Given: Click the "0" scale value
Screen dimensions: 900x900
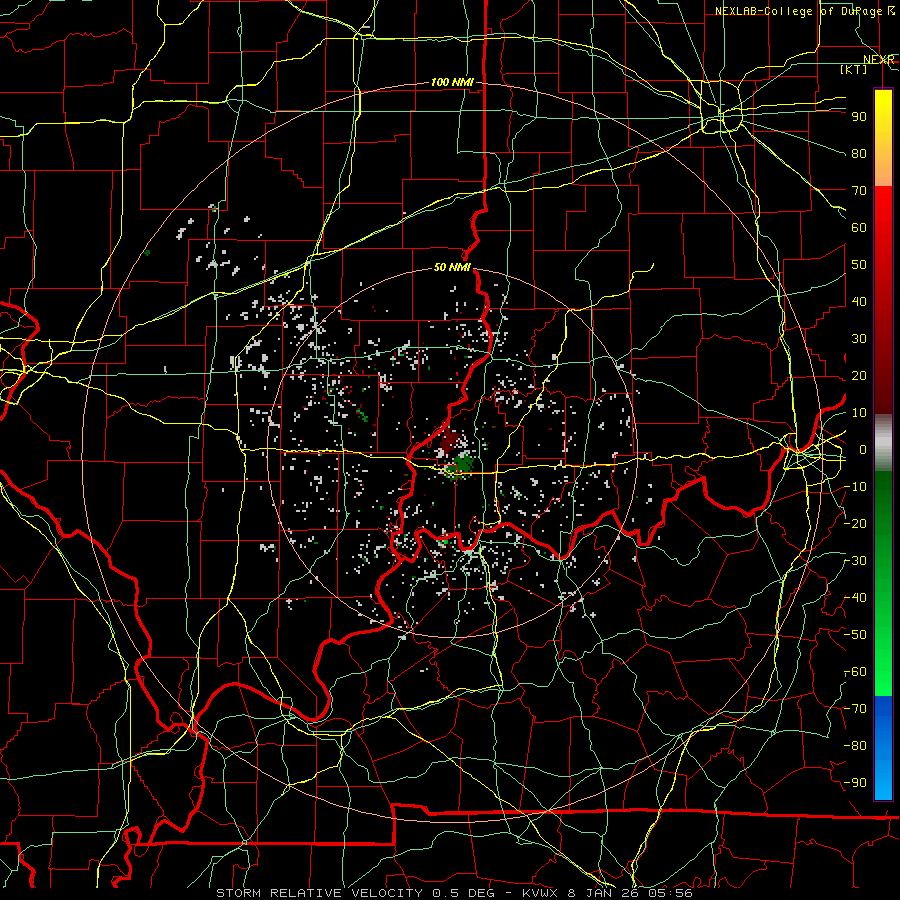Looking at the screenshot, I should pos(862,449).
